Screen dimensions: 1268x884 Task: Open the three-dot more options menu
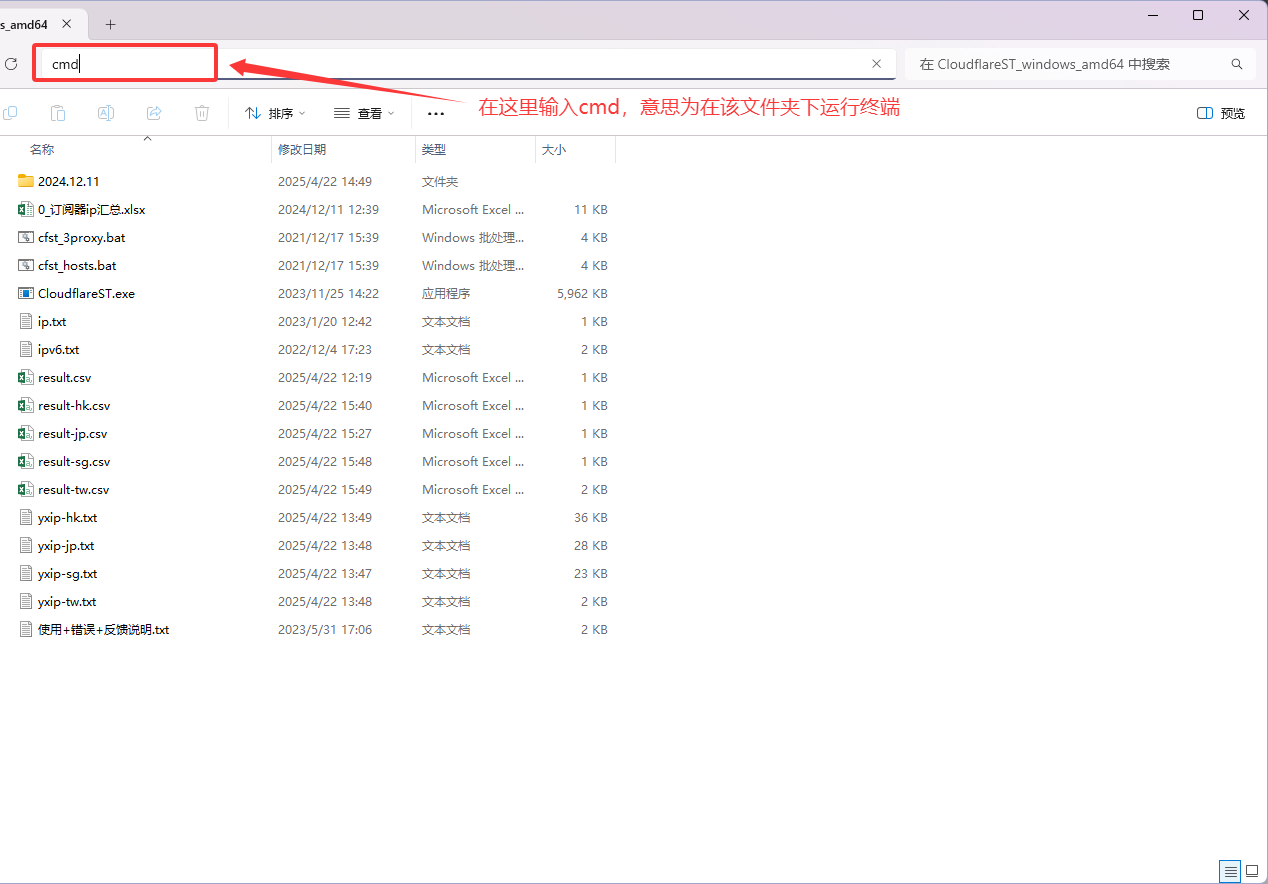[x=436, y=113]
